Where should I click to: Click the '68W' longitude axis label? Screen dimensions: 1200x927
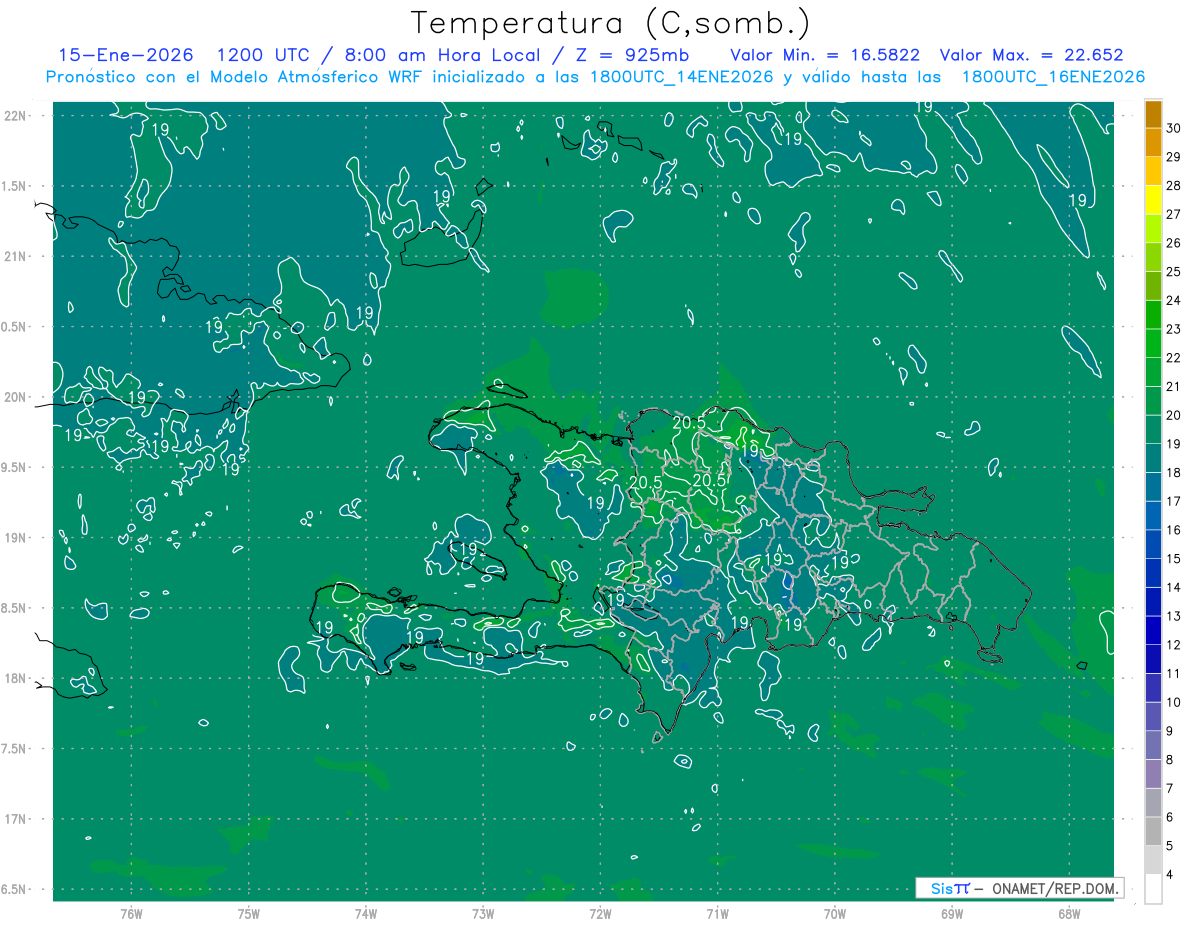[1069, 914]
